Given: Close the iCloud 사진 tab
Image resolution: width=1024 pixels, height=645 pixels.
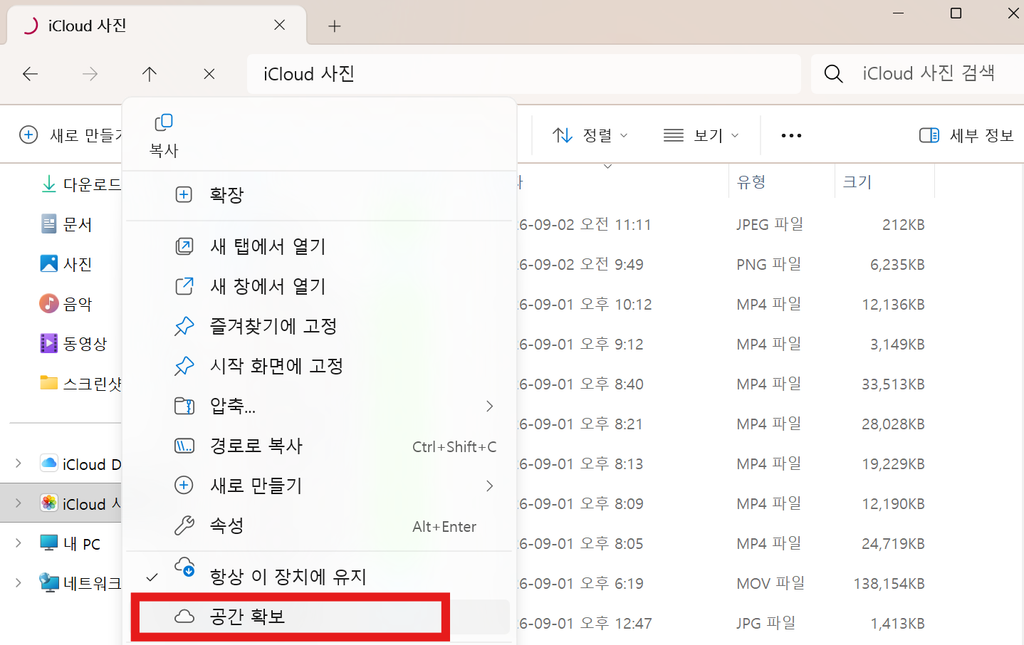Looking at the screenshot, I should (x=280, y=25).
